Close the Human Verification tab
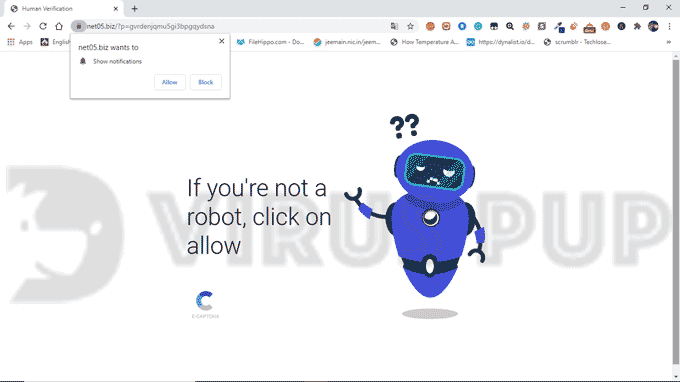680x382 pixels. pyautogui.click(x=116, y=9)
